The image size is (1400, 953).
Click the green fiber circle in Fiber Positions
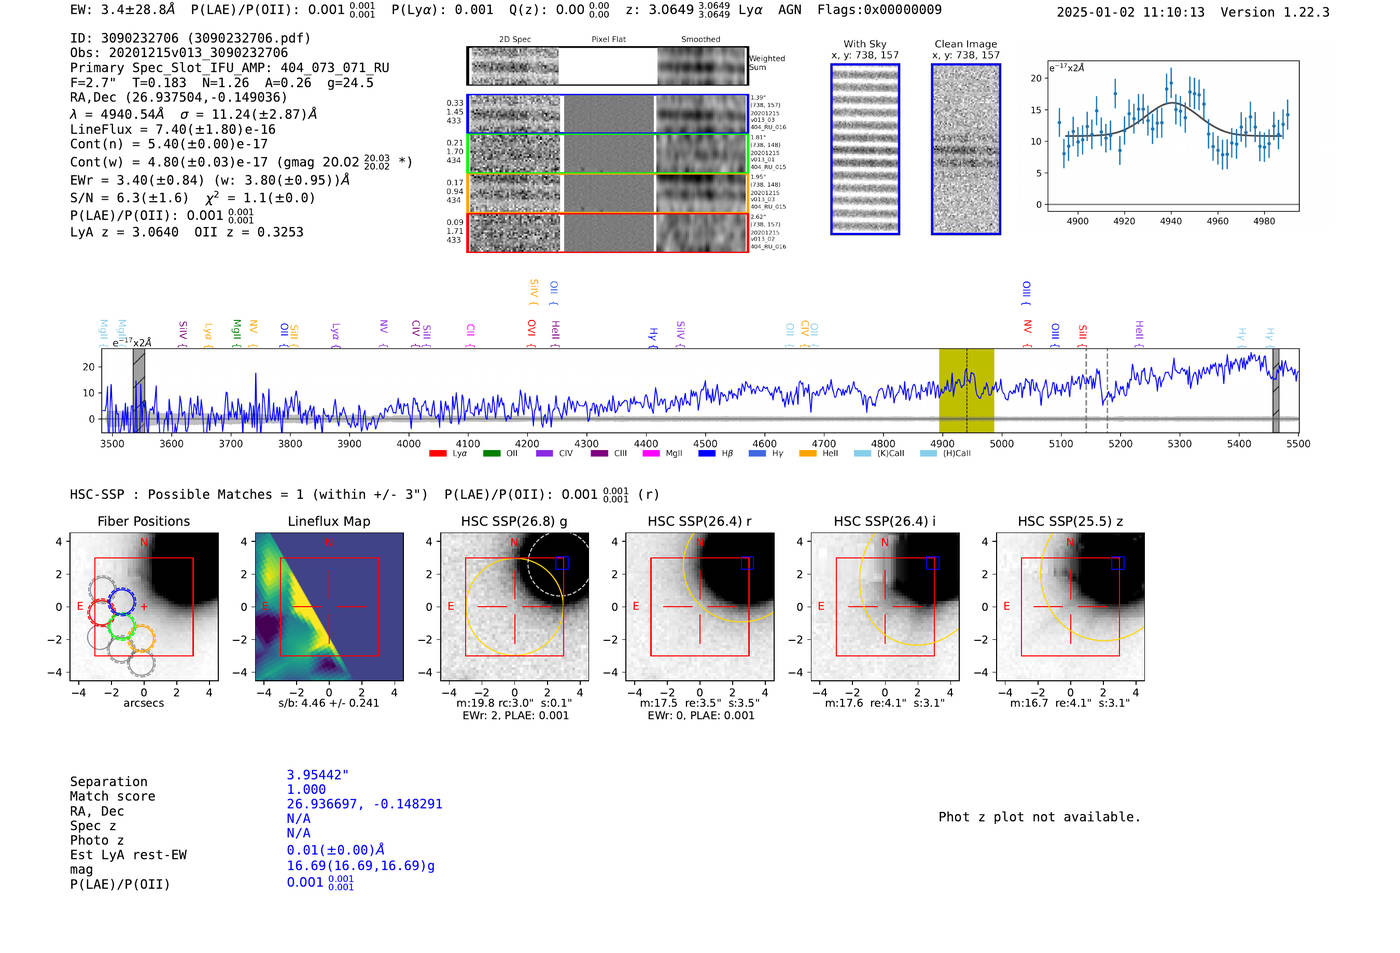121,627
